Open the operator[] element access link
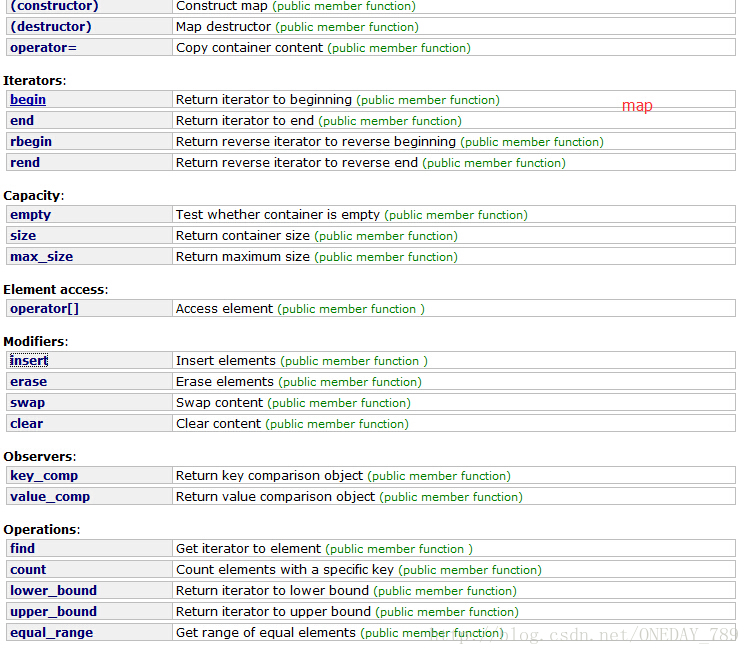Image resolution: width=750 pixels, height=655 pixels. tap(44, 309)
